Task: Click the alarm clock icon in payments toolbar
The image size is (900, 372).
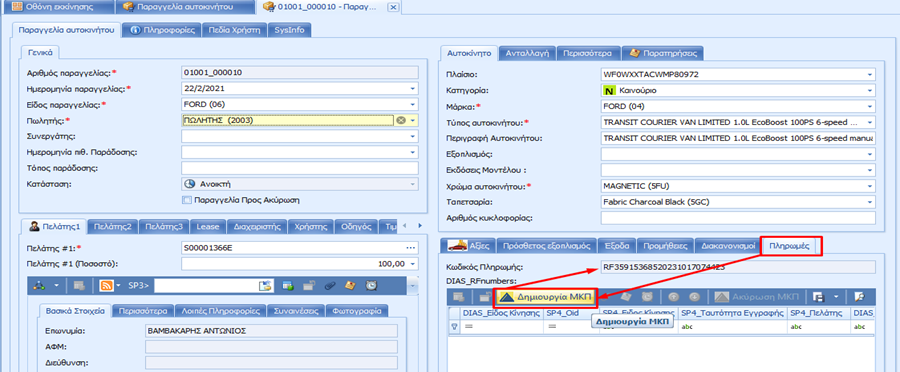Action: [x=647, y=297]
